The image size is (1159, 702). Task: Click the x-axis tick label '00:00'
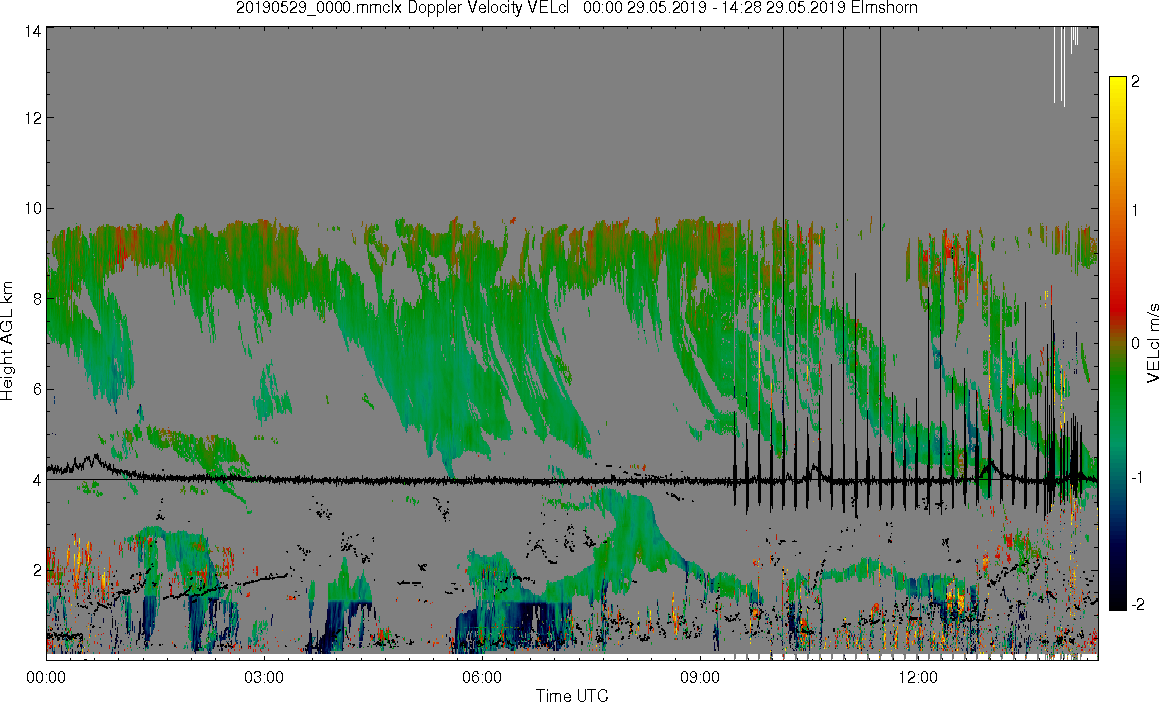click(46, 677)
